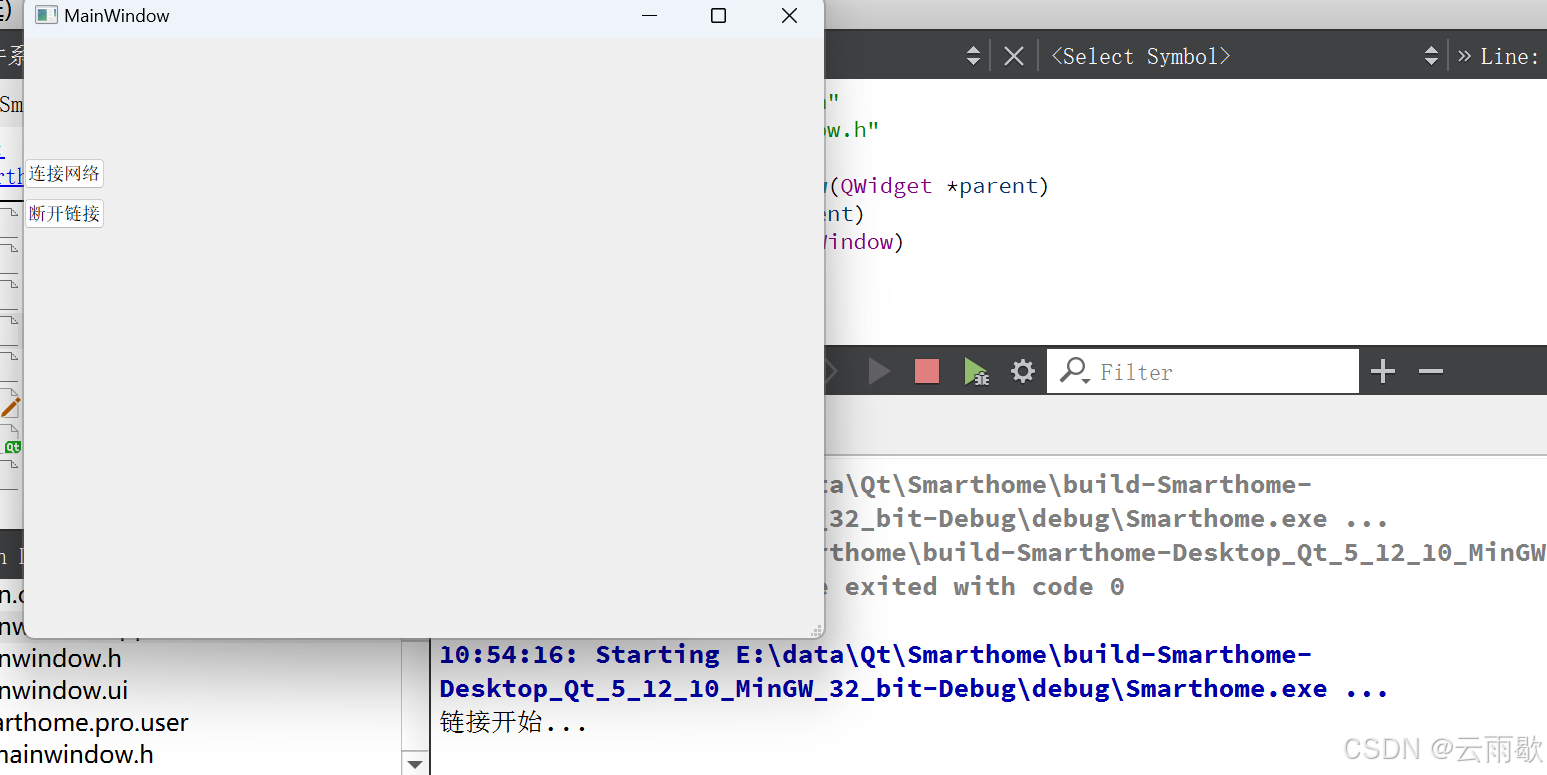
Task: Select the smarthome.pro.user file in the list
Action: 94,722
